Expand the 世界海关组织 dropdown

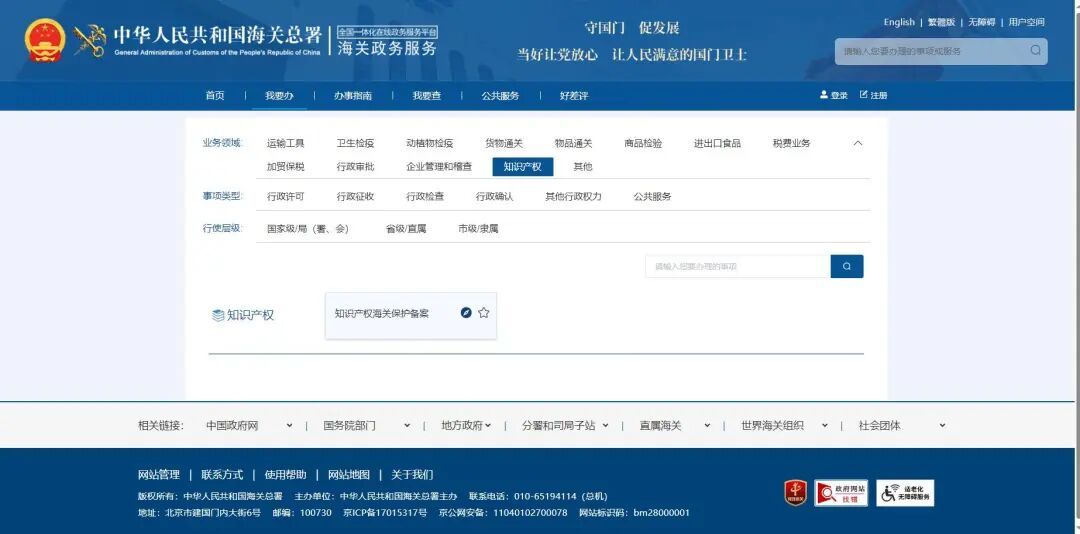coord(824,426)
